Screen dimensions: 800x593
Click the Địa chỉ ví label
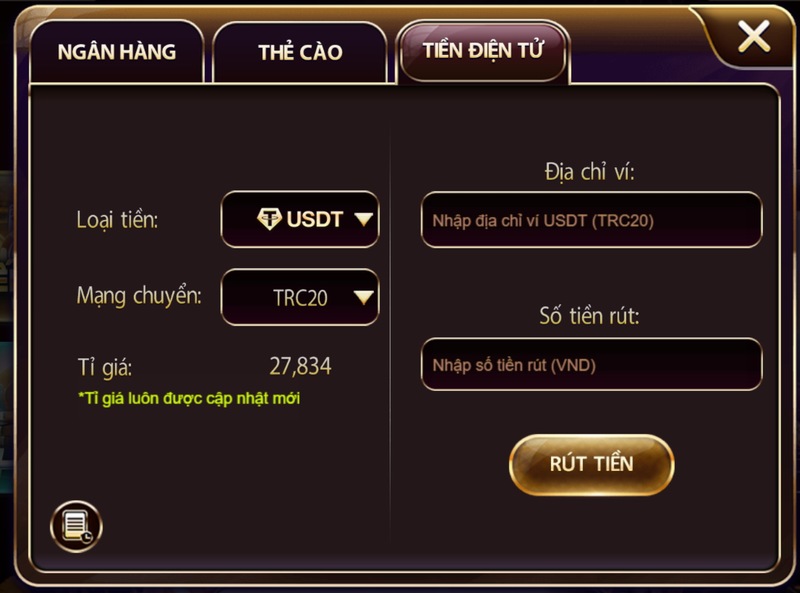coord(589,171)
